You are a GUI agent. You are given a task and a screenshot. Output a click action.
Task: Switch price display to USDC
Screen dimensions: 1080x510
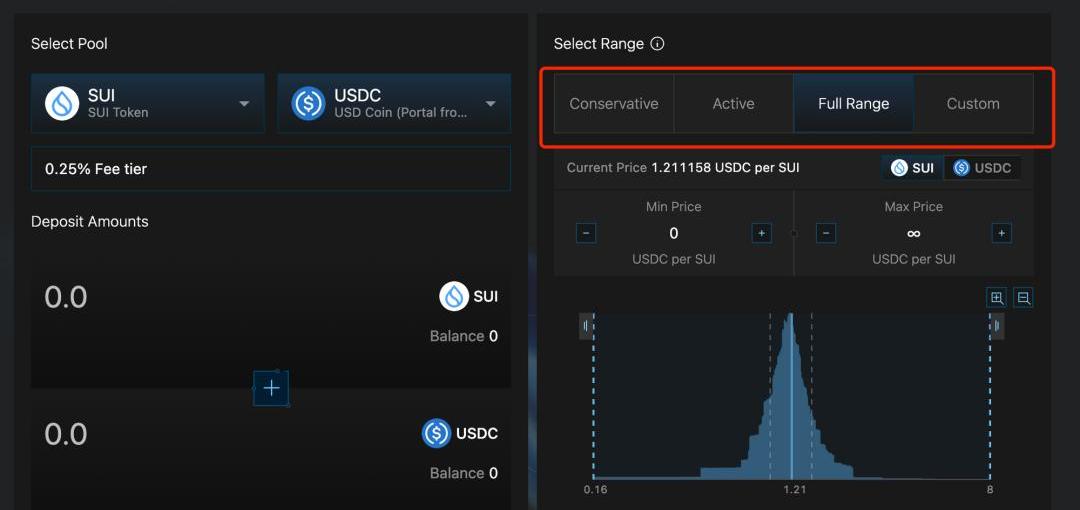982,168
